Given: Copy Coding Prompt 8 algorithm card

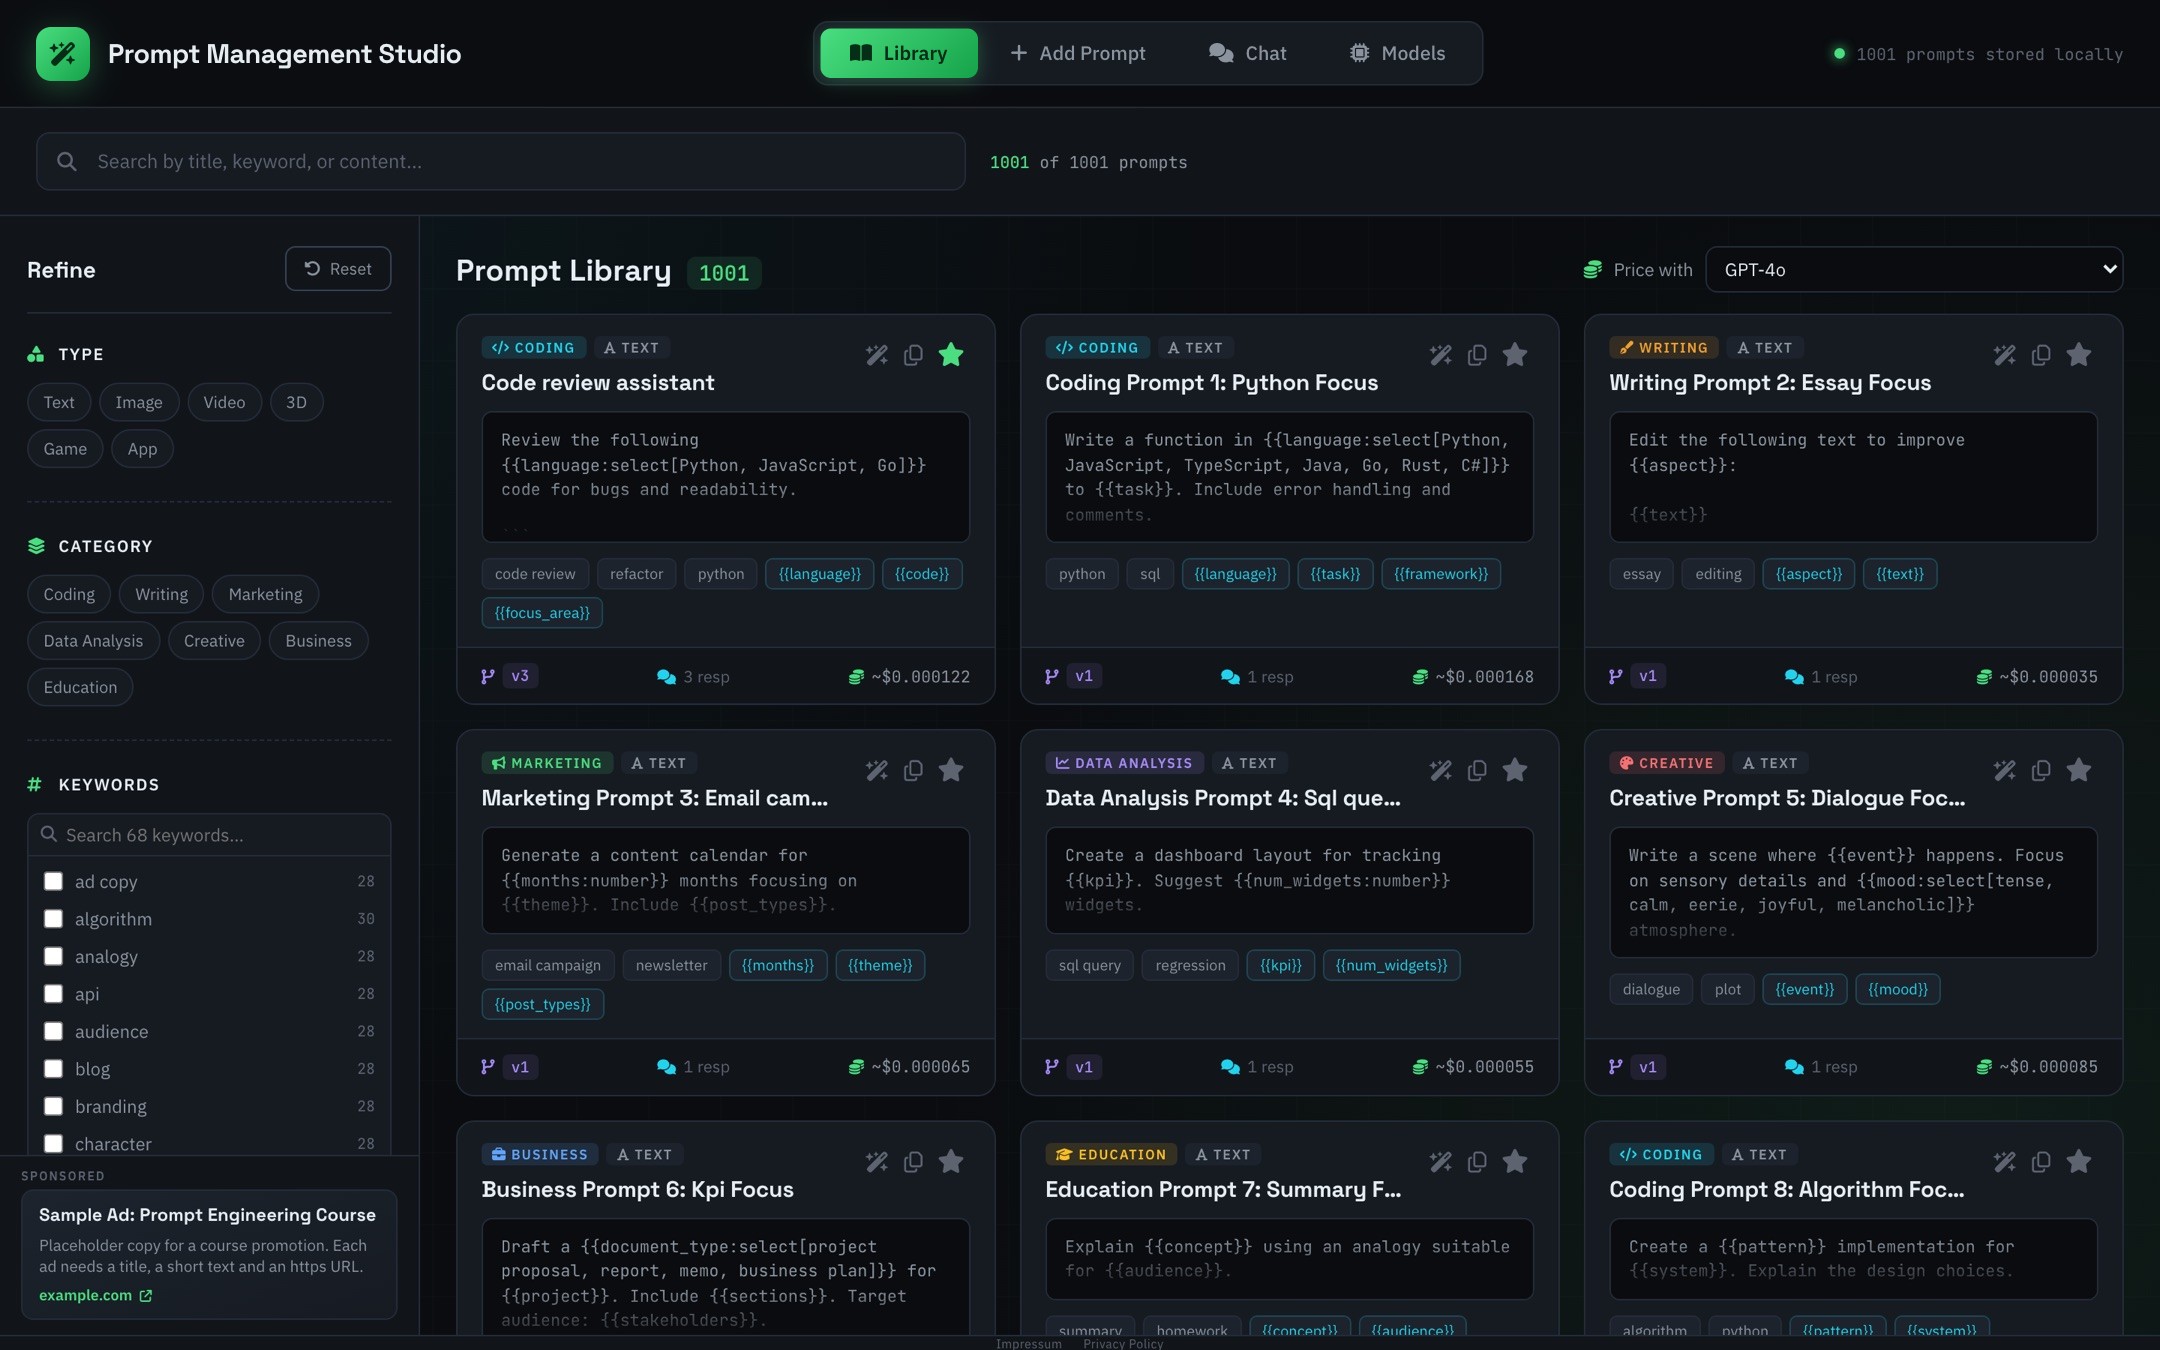Looking at the screenshot, I should tap(2041, 1161).
